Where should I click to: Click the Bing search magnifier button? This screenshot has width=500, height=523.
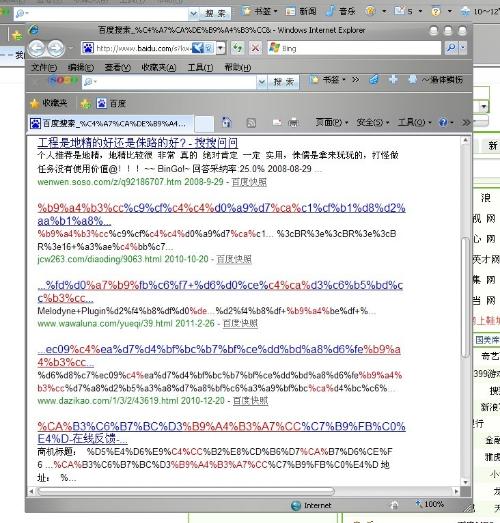pos(451,48)
